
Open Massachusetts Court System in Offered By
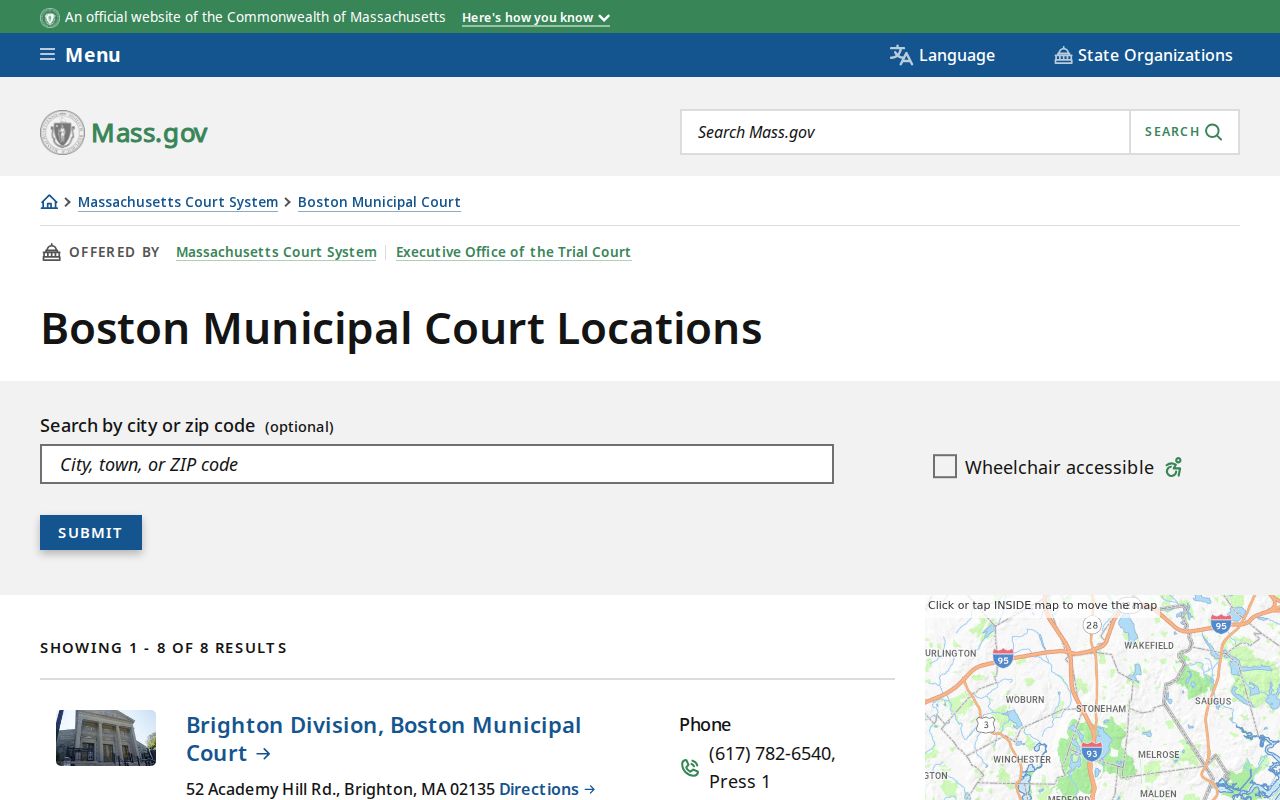pyautogui.click(x=276, y=252)
